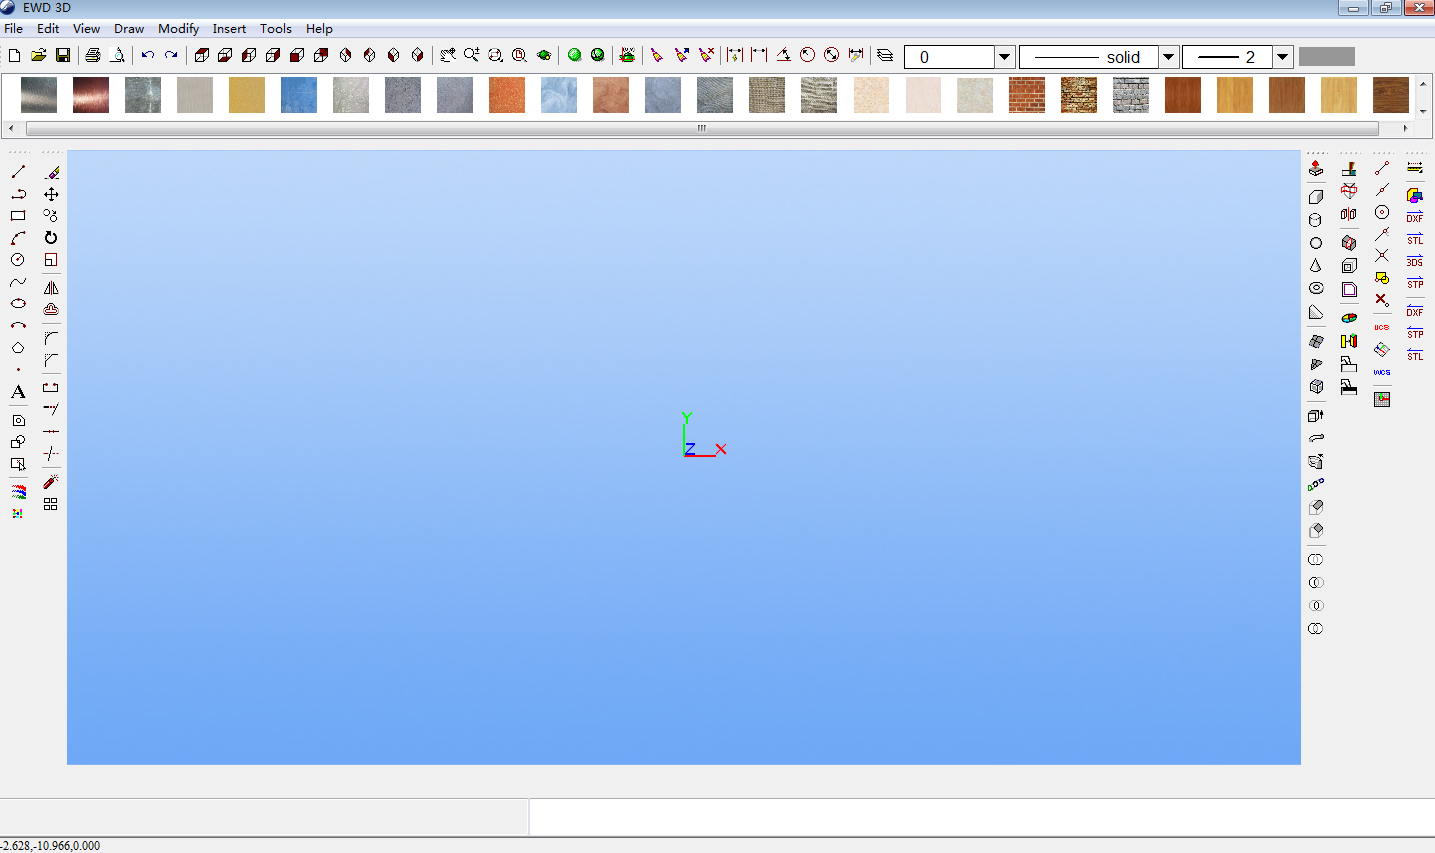Open the Modify menu
The height and width of the screenshot is (853, 1435).
(178, 29)
